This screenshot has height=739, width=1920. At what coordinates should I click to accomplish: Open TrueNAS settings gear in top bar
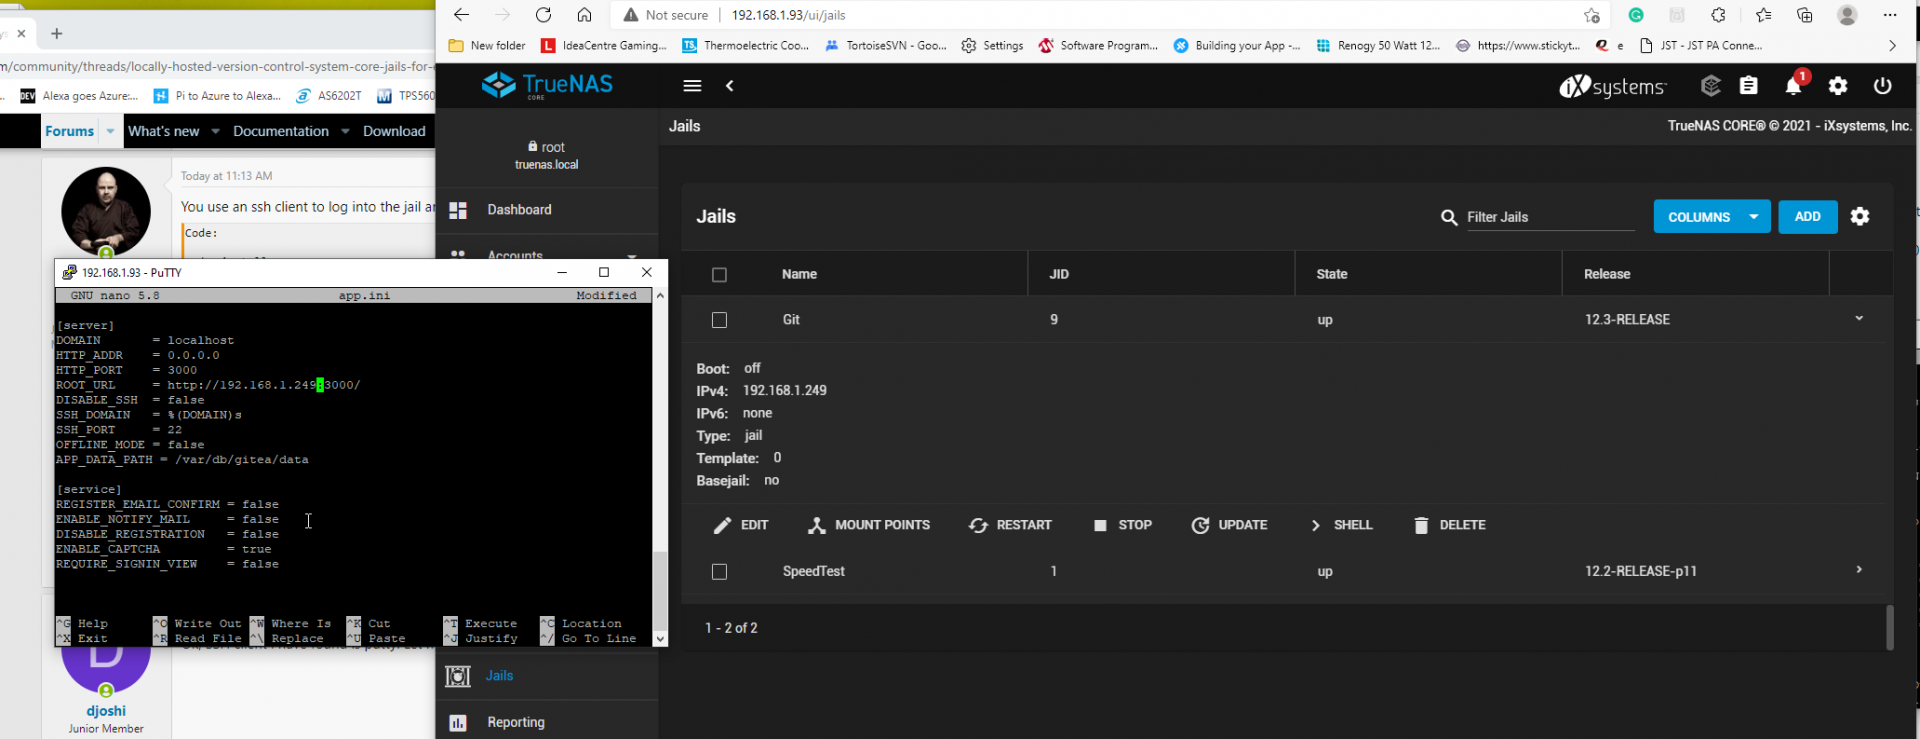[1838, 86]
